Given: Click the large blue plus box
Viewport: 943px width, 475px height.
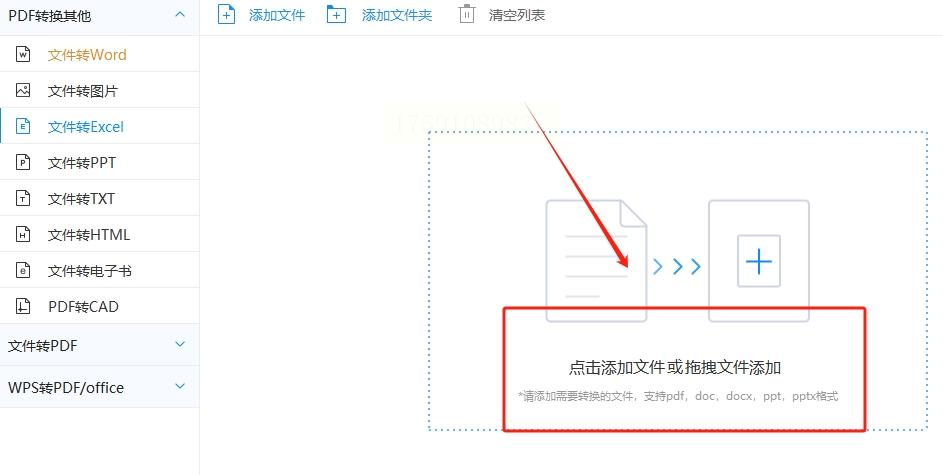Looking at the screenshot, I should click(759, 262).
